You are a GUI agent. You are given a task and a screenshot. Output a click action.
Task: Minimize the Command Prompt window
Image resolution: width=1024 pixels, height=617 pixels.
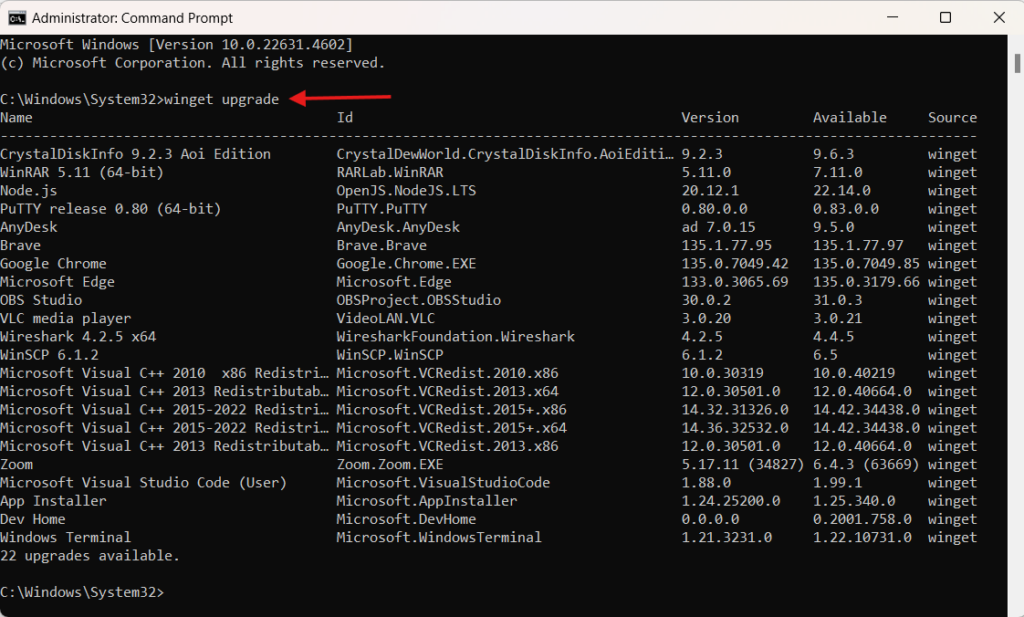[x=892, y=17]
